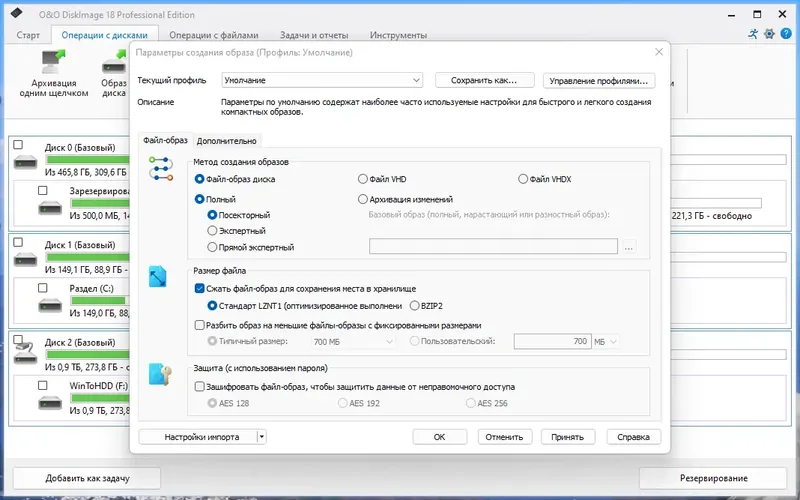Click Принять button
800x500 pixels.
click(x=567, y=437)
